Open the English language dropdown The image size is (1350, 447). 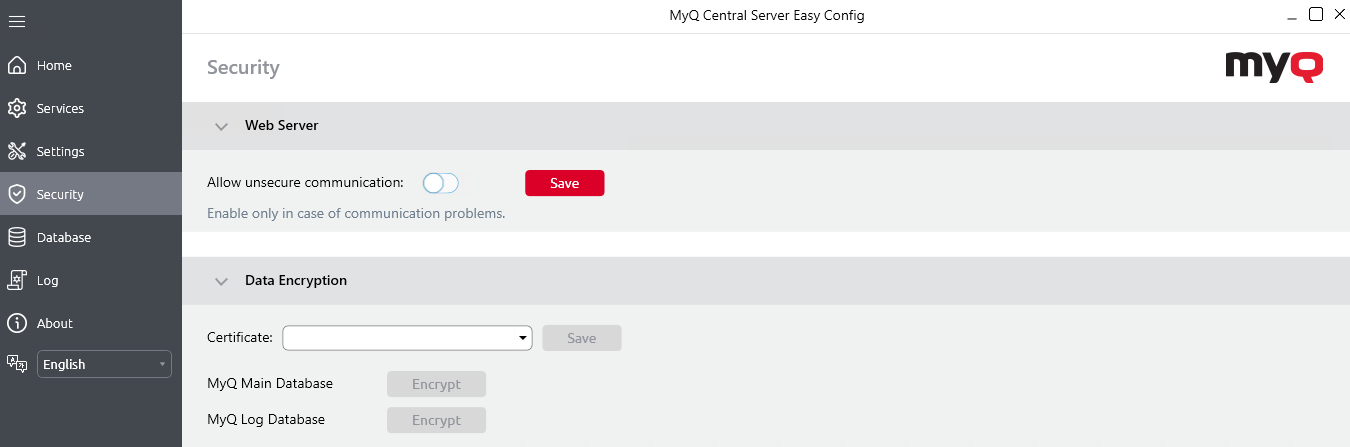point(104,364)
